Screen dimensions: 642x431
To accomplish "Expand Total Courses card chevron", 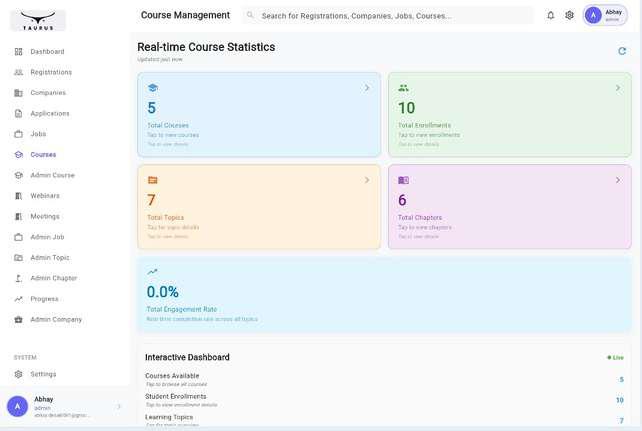I will (367, 88).
